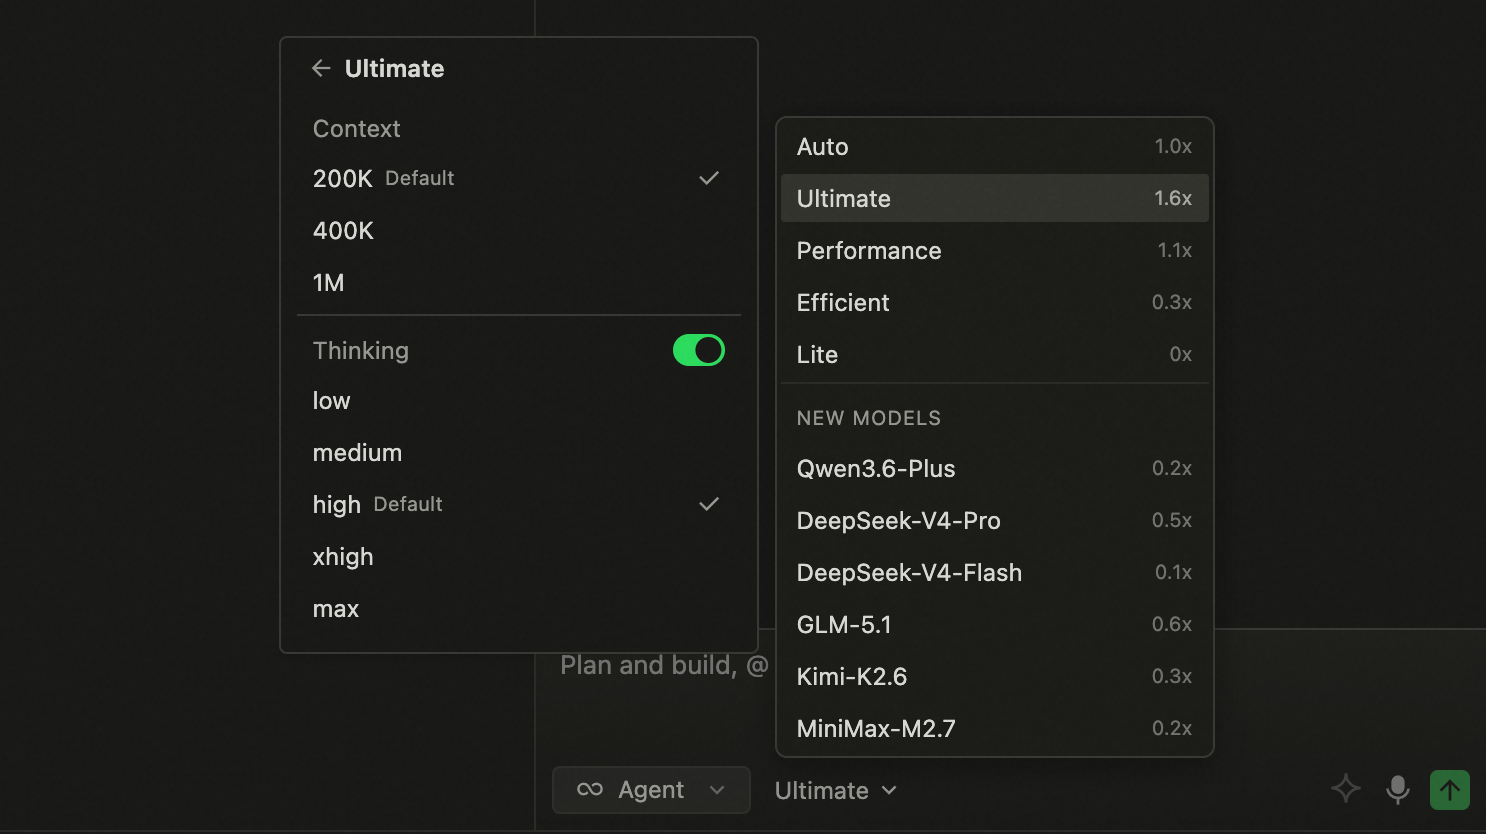Click the back arrow beside Ultimate header

(321, 68)
